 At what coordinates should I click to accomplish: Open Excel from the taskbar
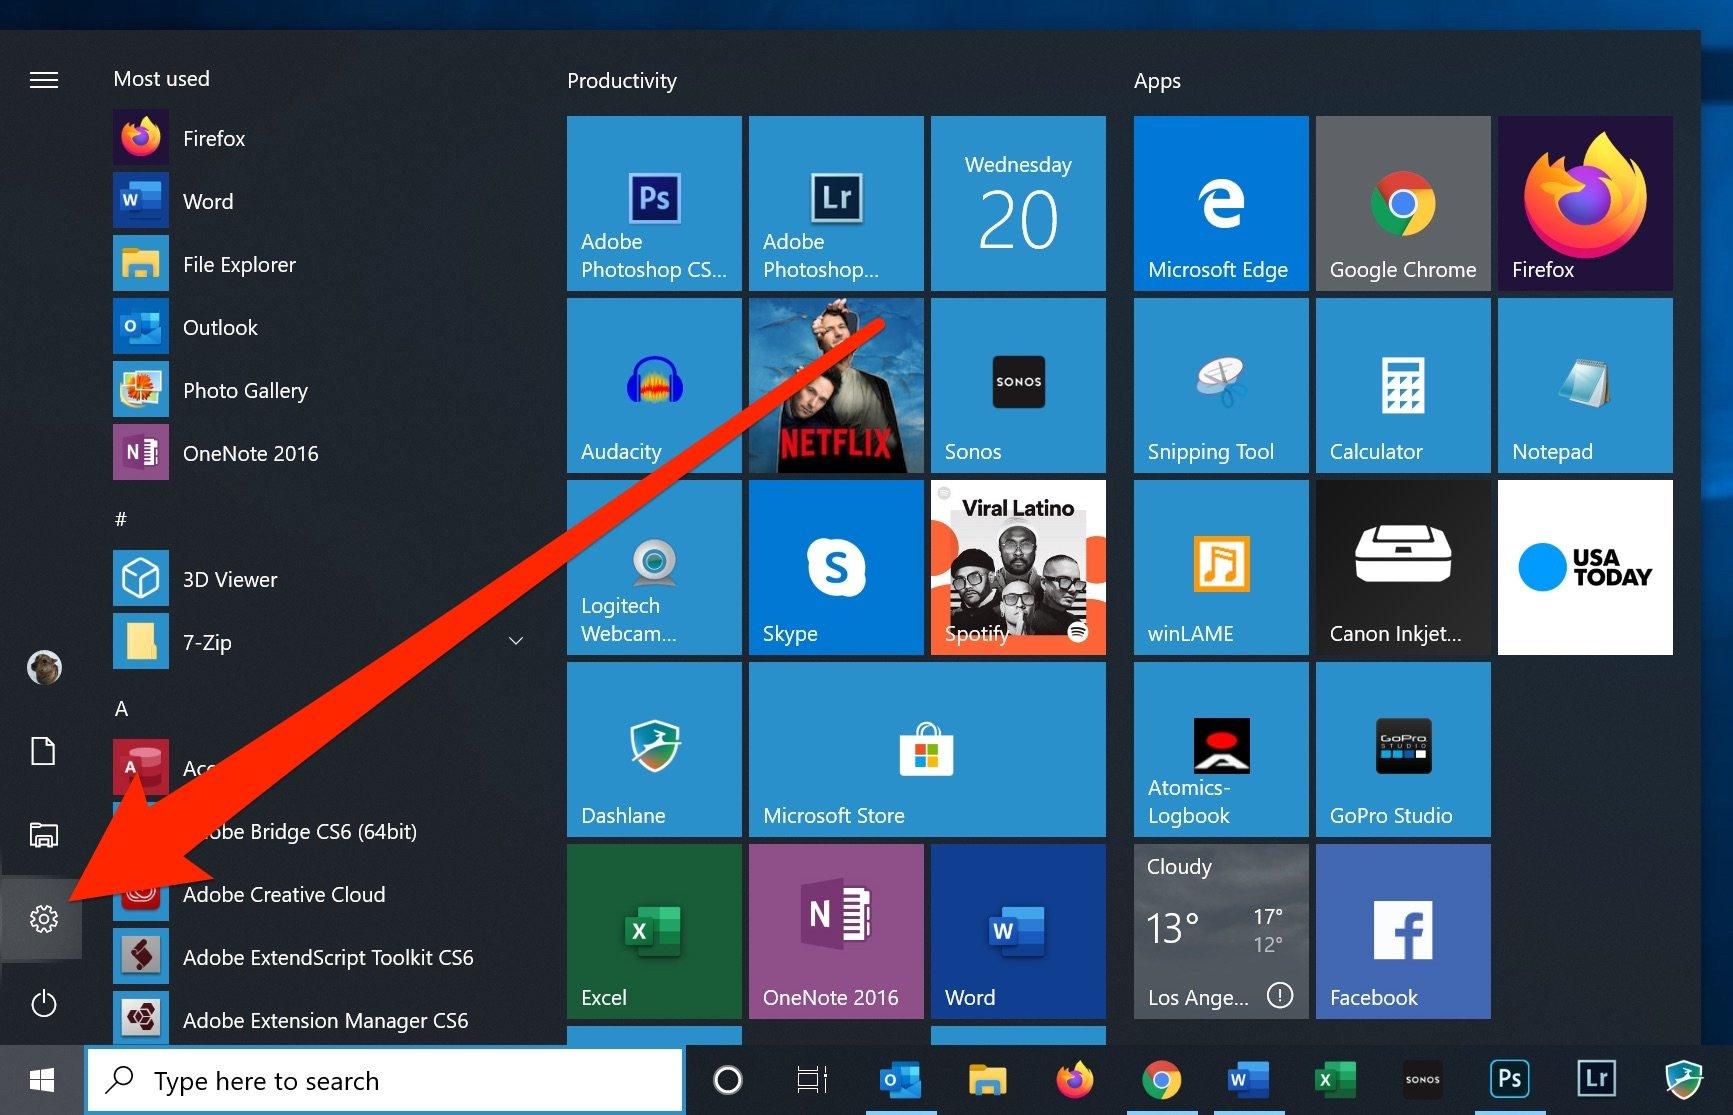(x=1335, y=1080)
